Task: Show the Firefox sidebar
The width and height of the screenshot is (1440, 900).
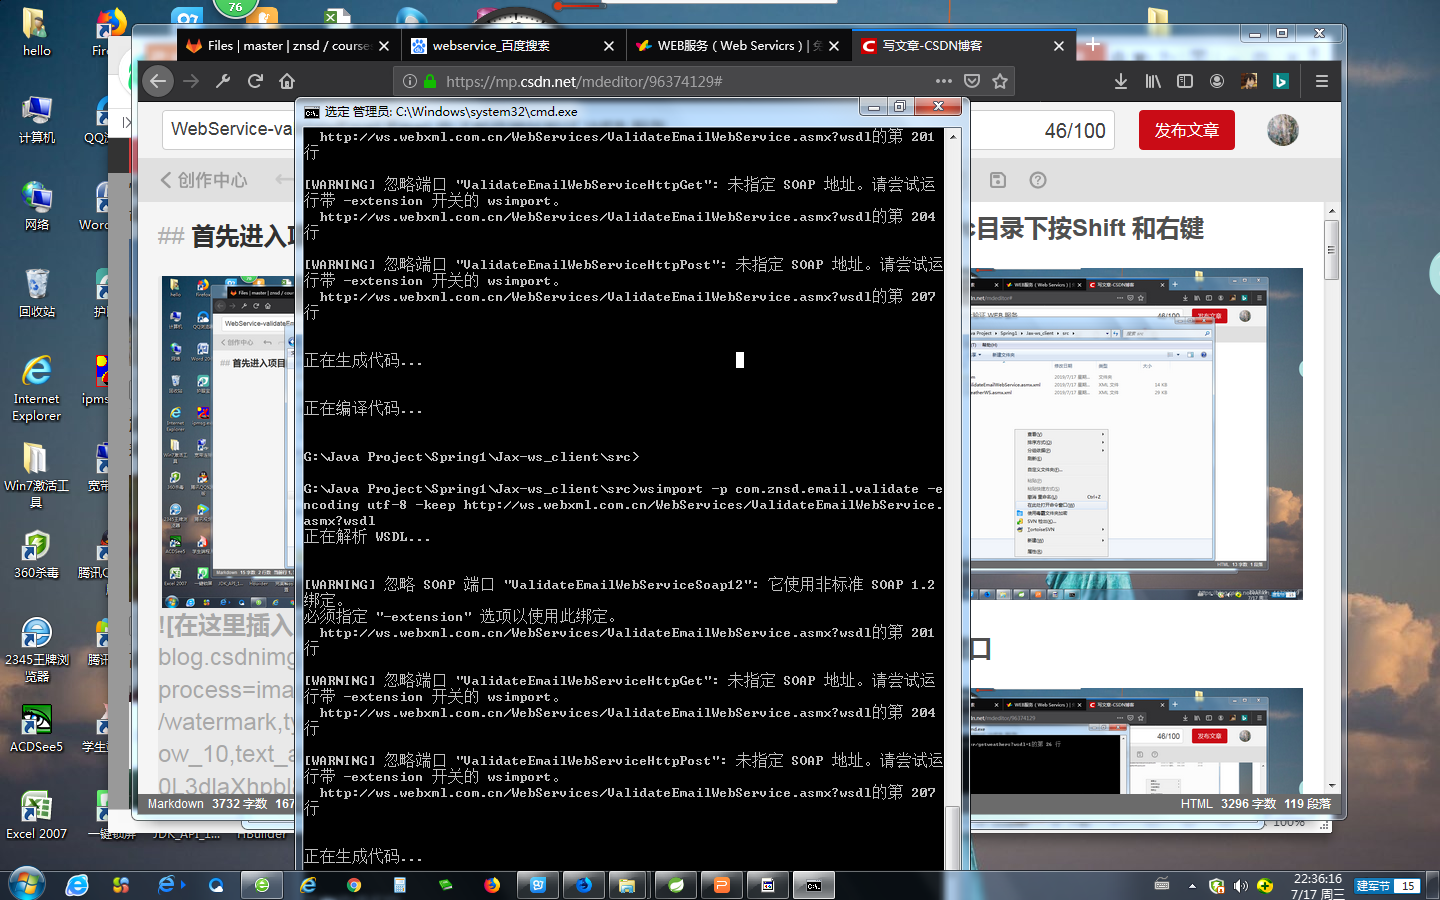Action: 1185,81
